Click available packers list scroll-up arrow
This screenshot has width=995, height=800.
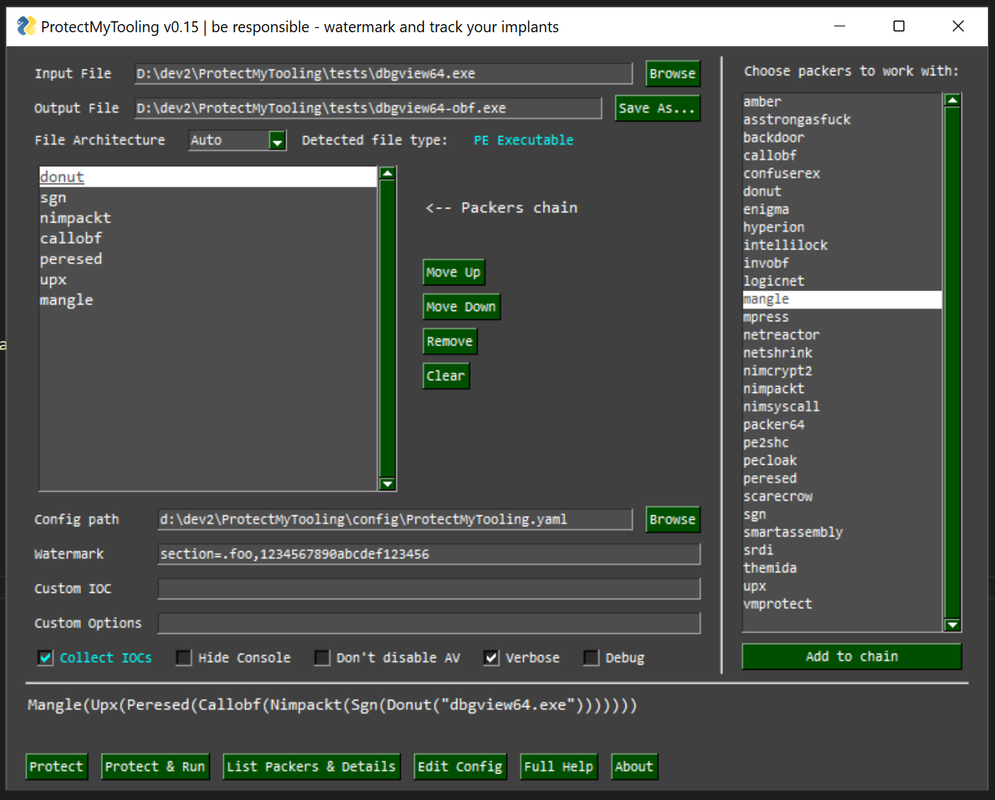tap(952, 100)
